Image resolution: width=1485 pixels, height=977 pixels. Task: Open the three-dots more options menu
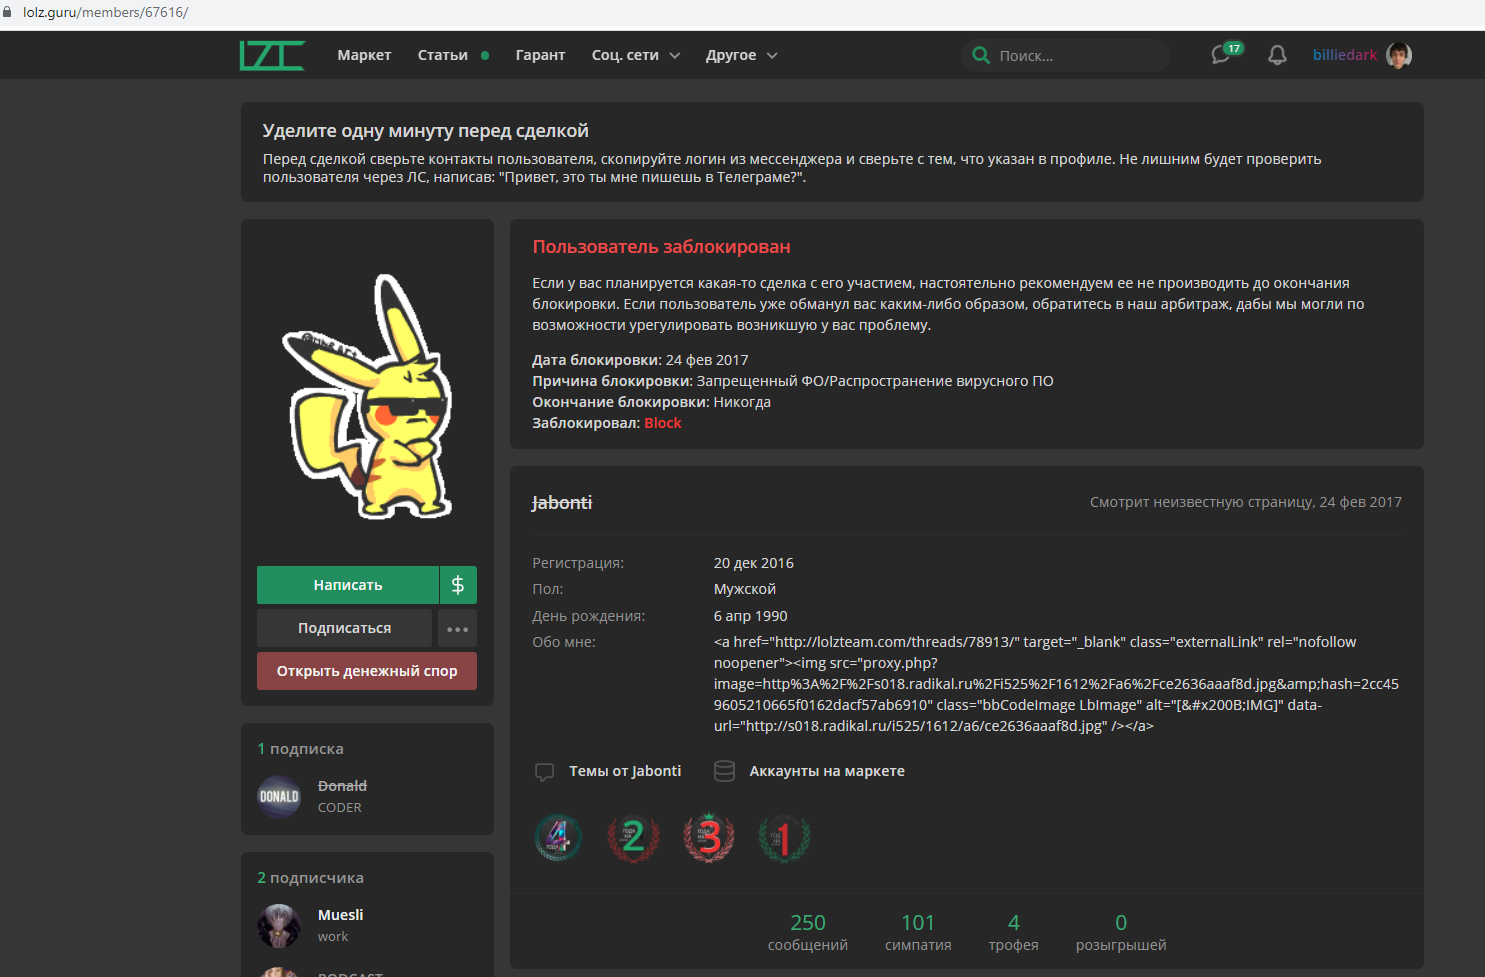pos(458,629)
